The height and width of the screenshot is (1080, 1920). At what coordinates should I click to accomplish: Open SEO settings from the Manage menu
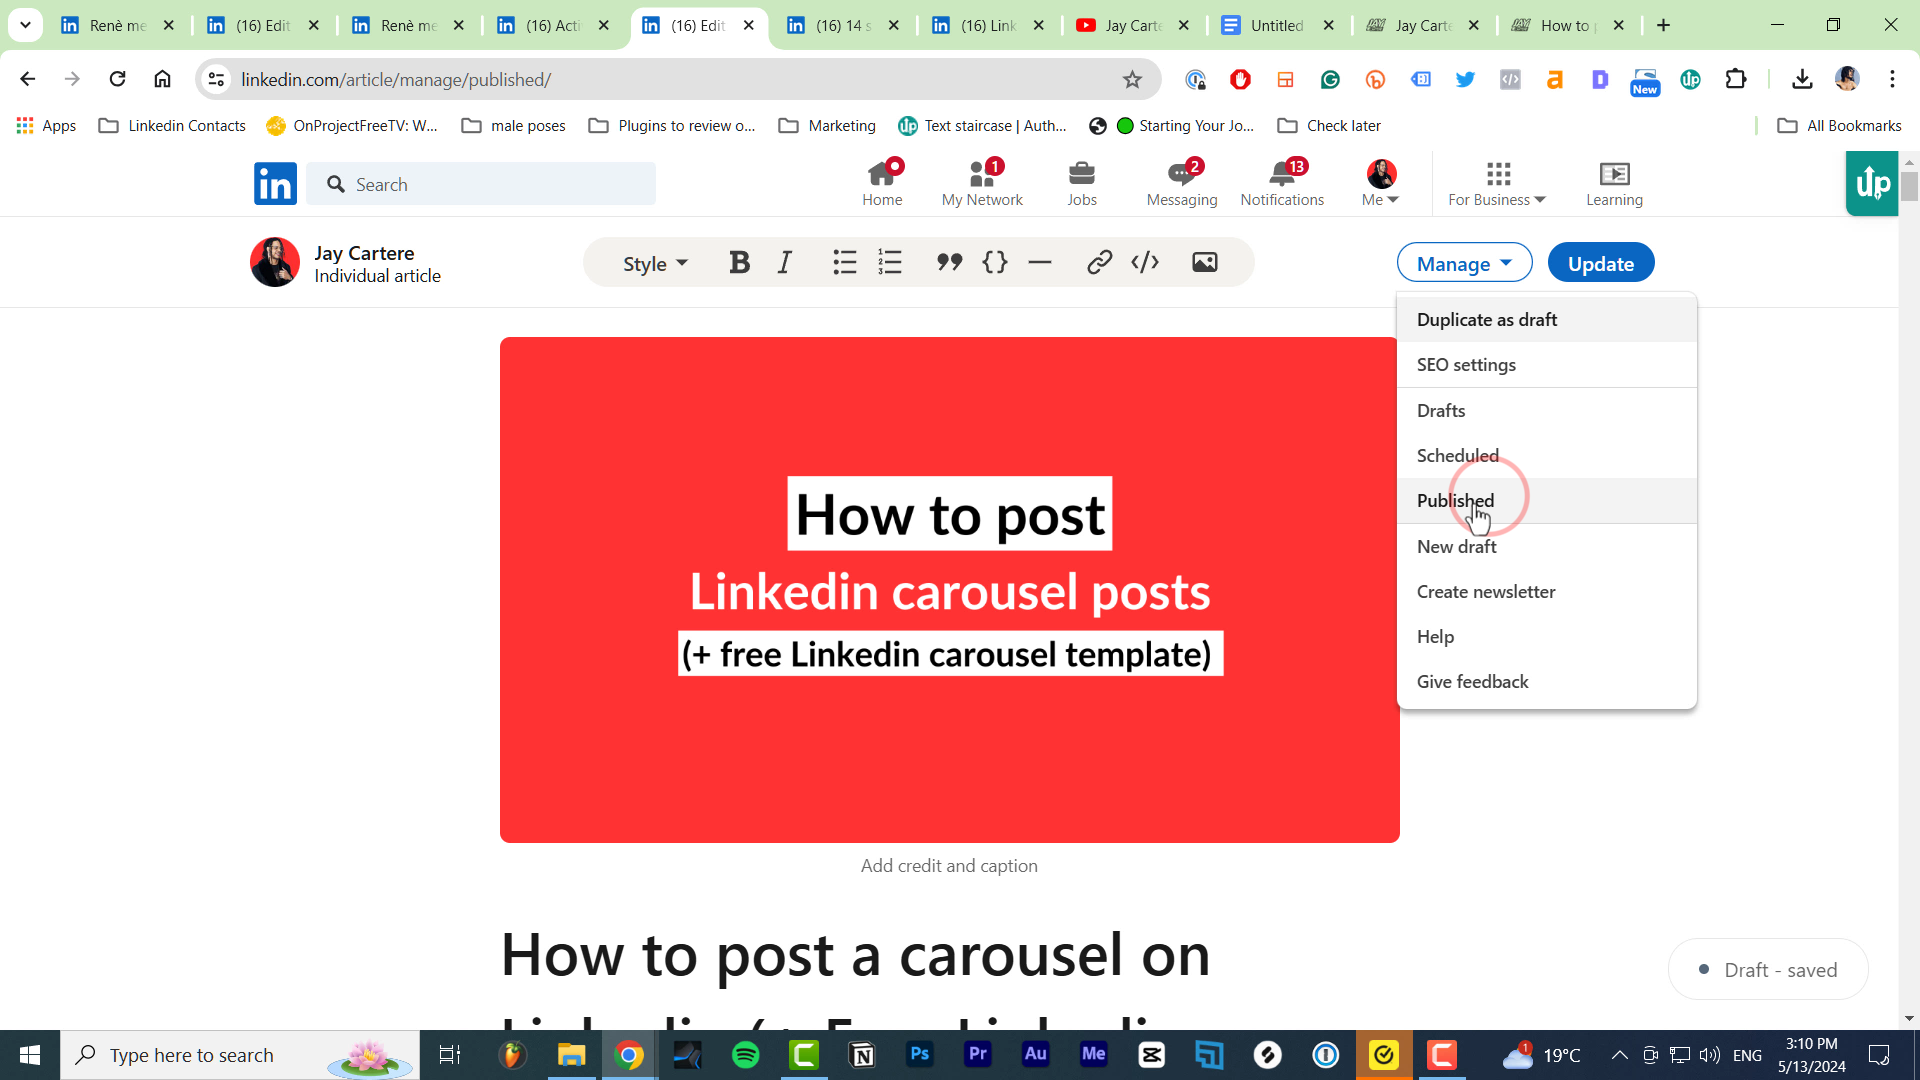[1466, 364]
